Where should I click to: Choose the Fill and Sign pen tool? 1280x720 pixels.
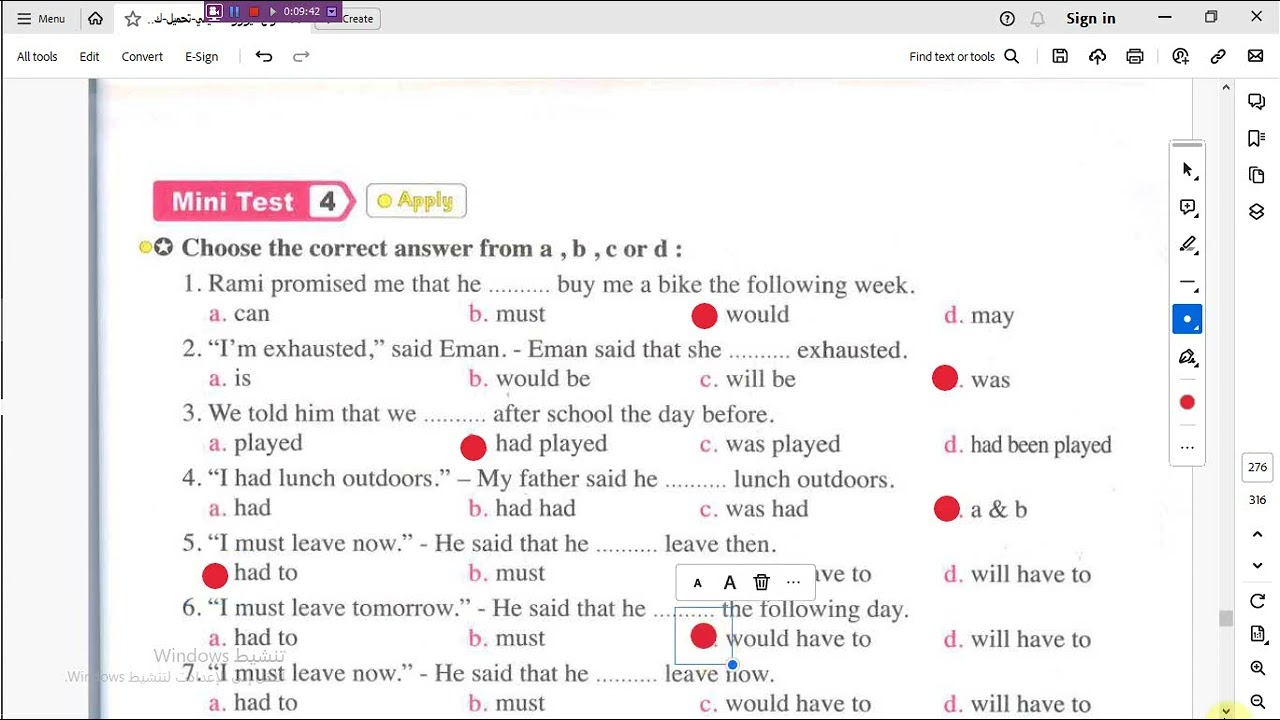click(1187, 357)
